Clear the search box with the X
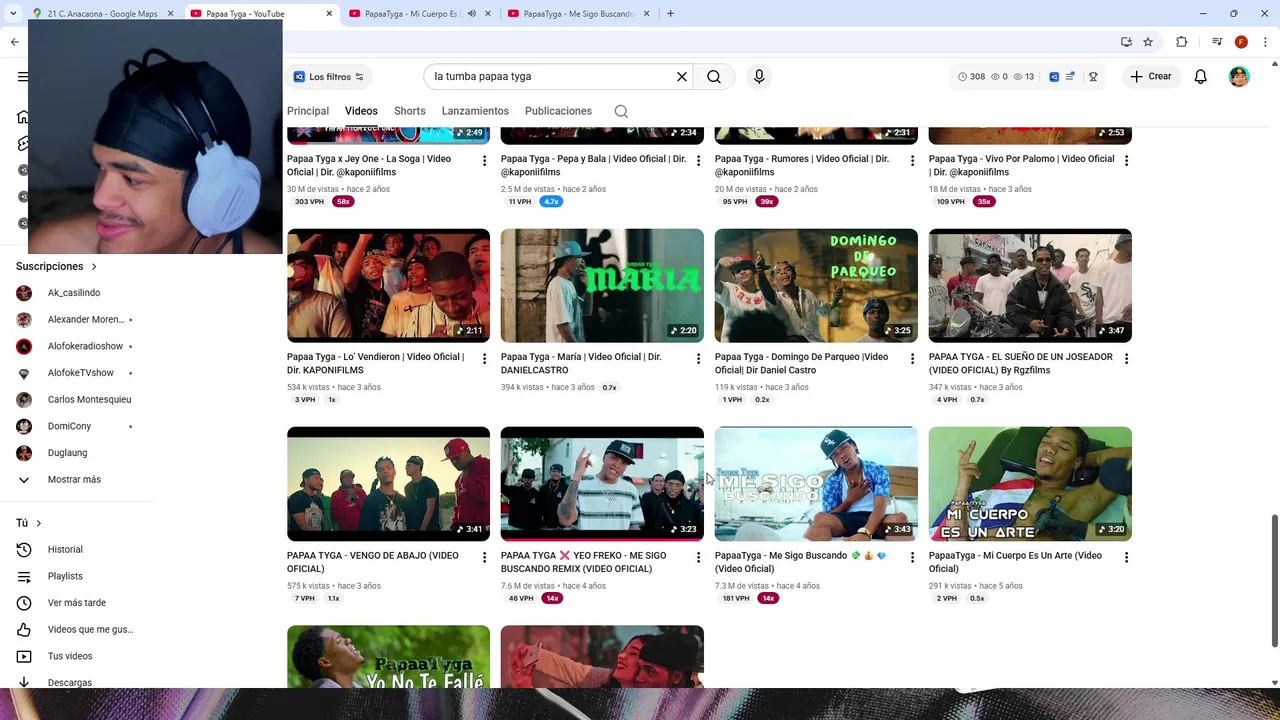1280x720 pixels. coord(682,77)
